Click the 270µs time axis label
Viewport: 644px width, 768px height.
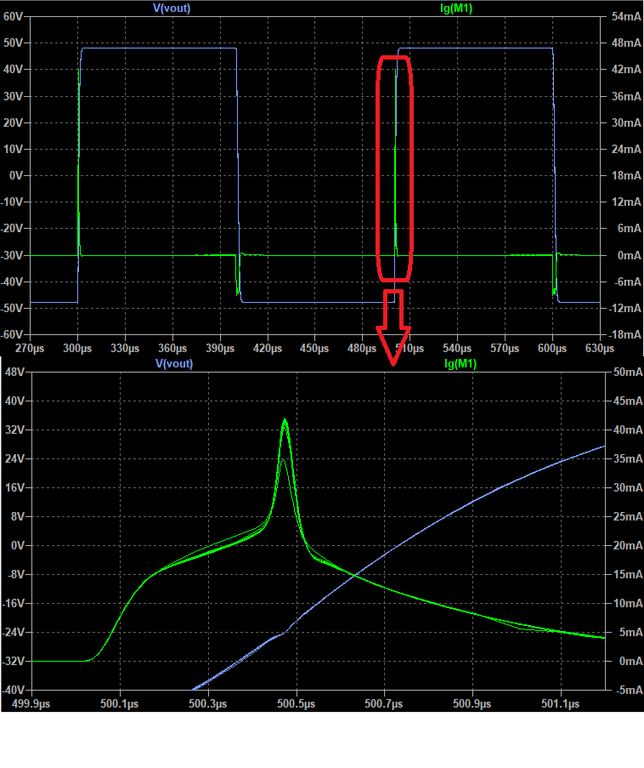30,348
